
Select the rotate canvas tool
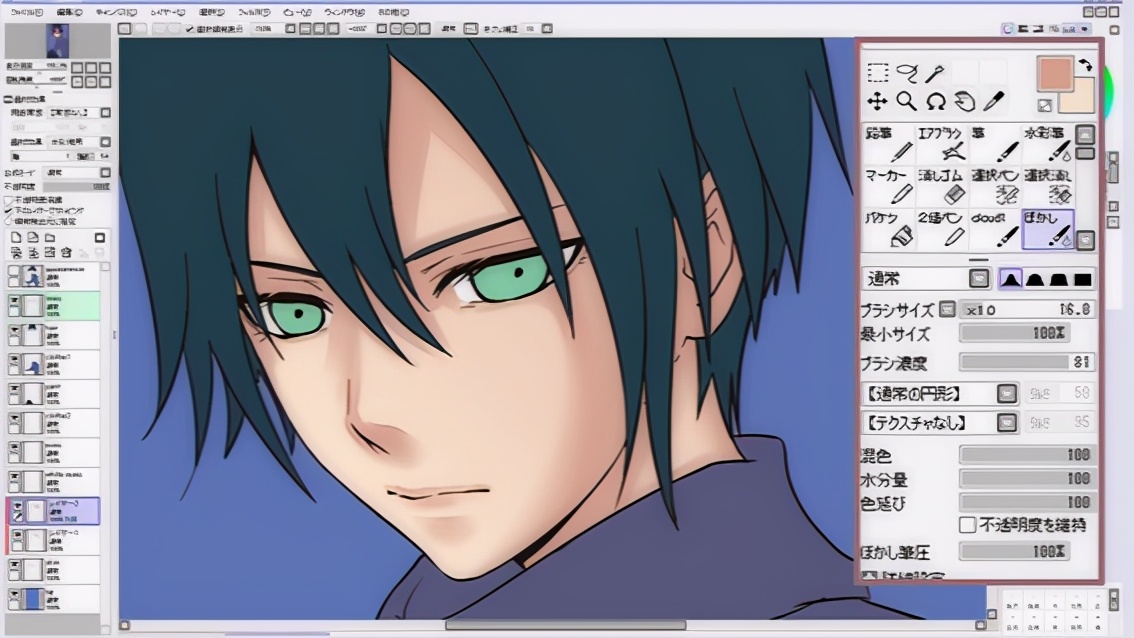click(935, 101)
